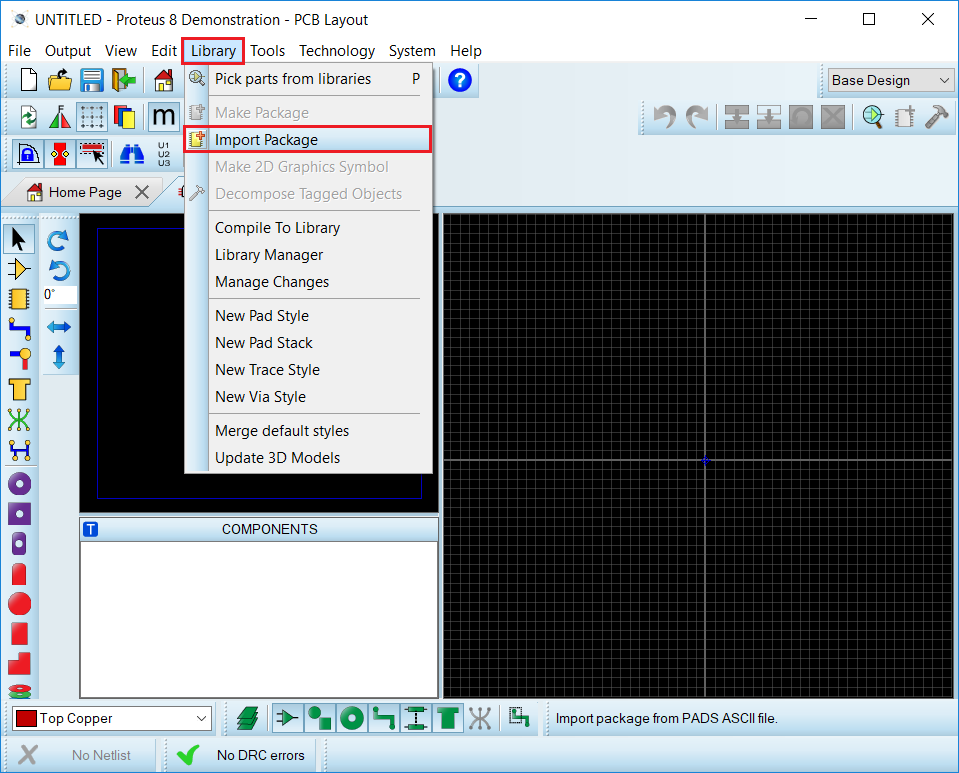Close the Home Page tab
The height and width of the screenshot is (773, 959).
point(141,192)
